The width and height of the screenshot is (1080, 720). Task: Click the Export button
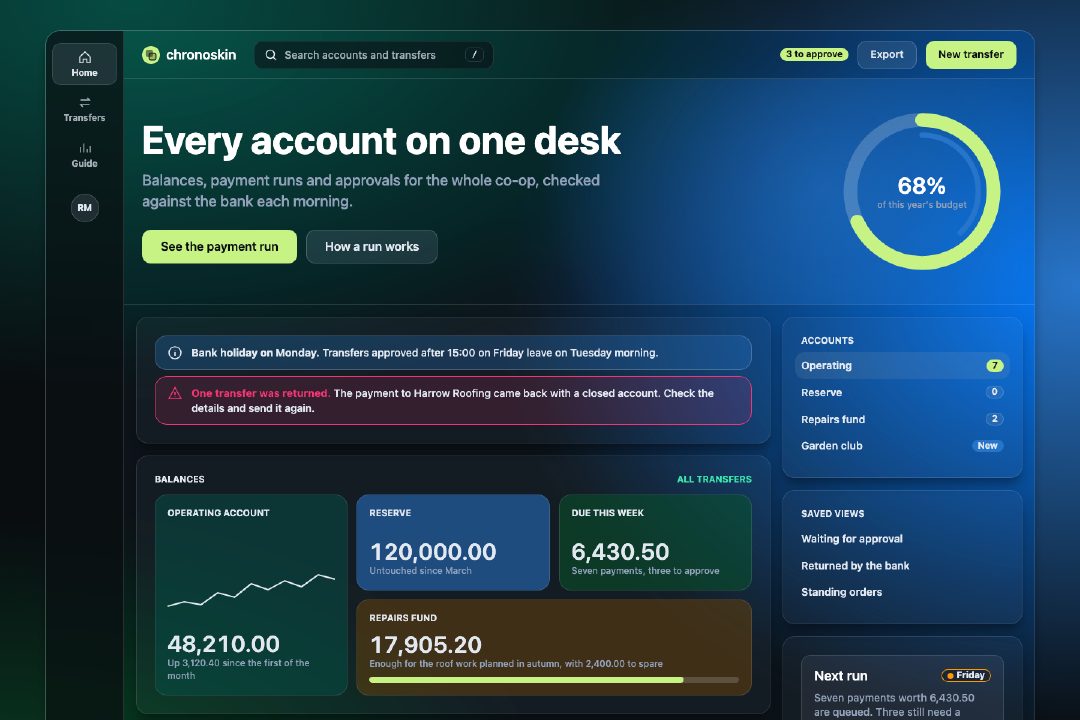point(886,54)
